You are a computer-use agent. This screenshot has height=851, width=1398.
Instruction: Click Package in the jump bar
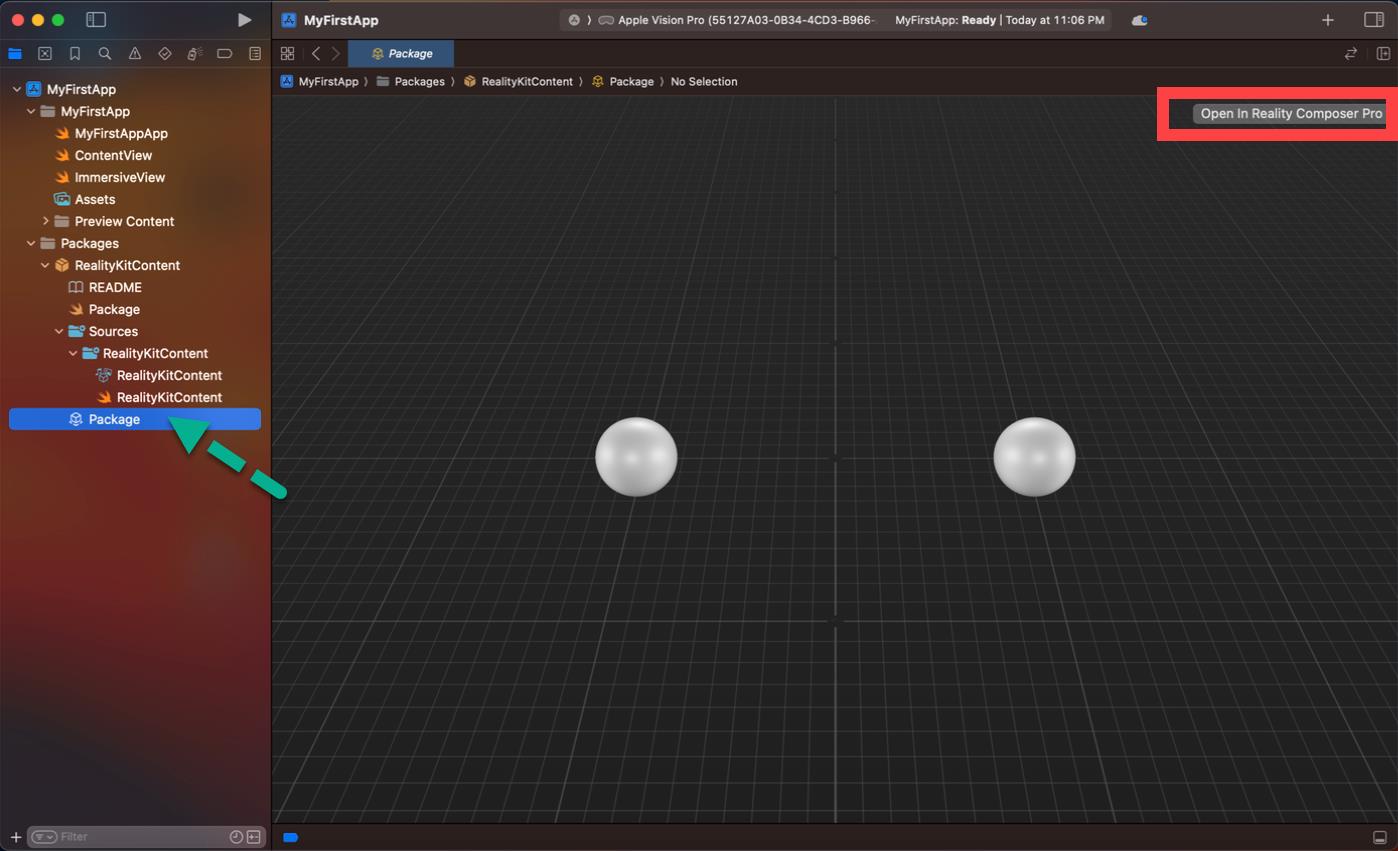[x=622, y=81]
